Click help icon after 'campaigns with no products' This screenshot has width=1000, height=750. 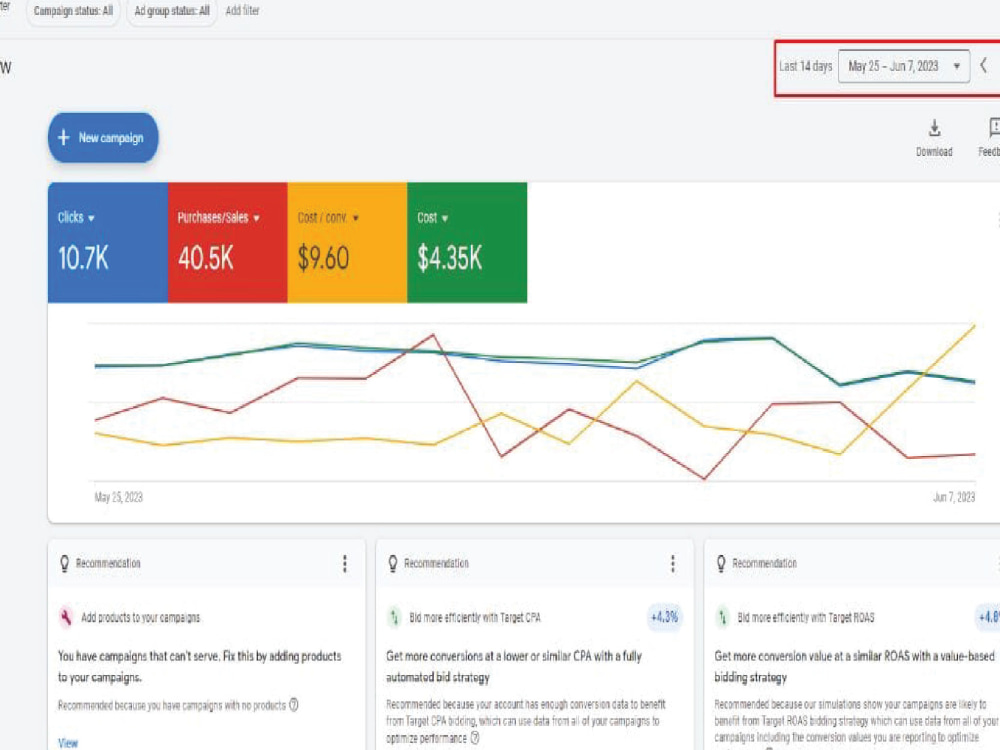coord(293,705)
